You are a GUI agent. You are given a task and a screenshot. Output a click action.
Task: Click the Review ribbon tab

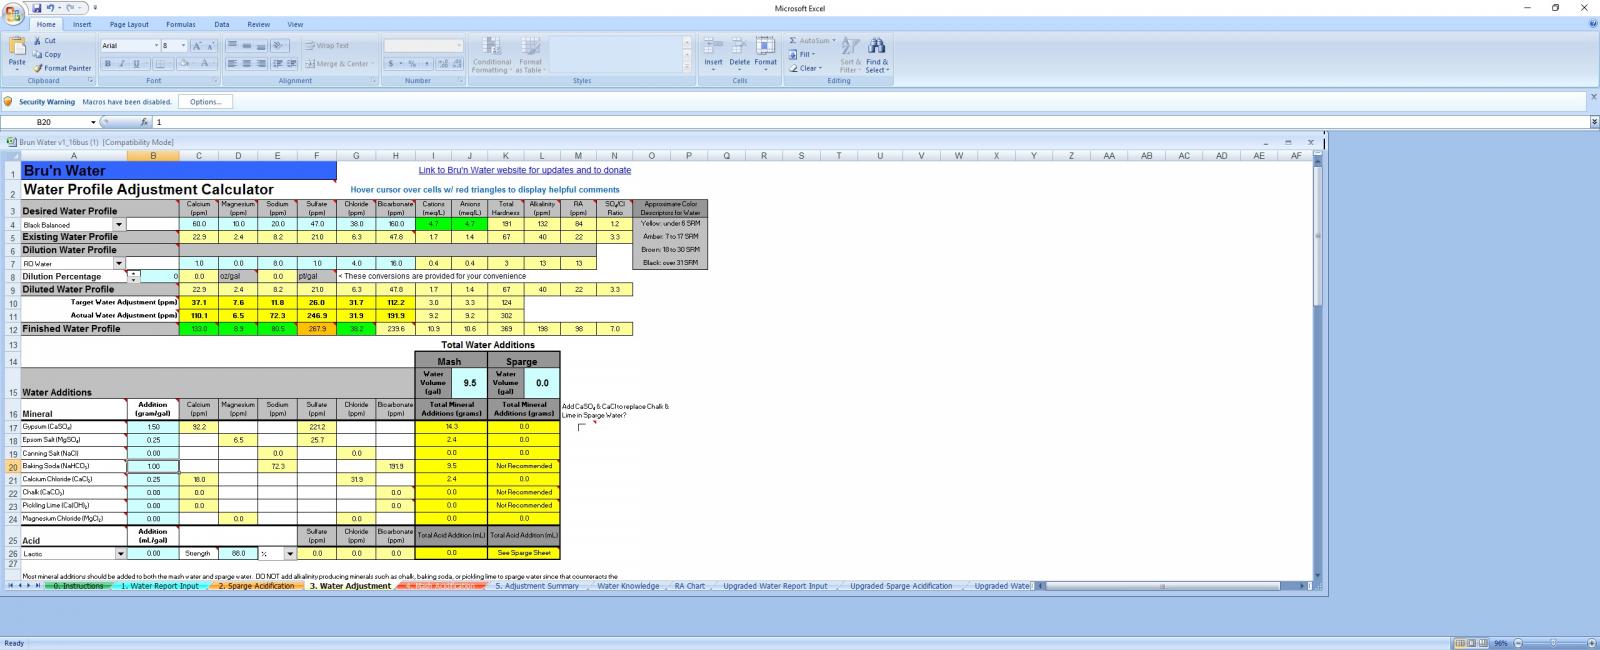[x=258, y=24]
